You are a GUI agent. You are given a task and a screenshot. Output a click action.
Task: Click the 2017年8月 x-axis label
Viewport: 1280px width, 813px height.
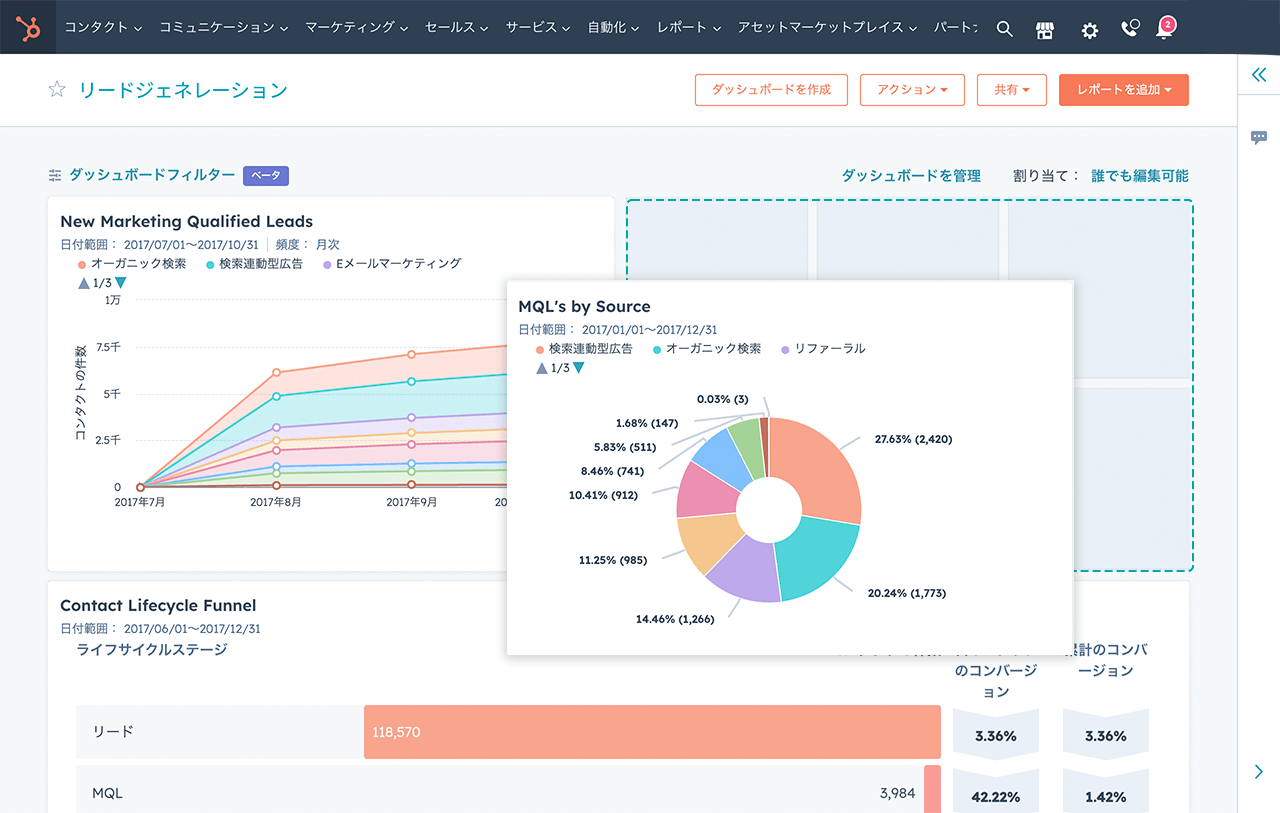276,502
